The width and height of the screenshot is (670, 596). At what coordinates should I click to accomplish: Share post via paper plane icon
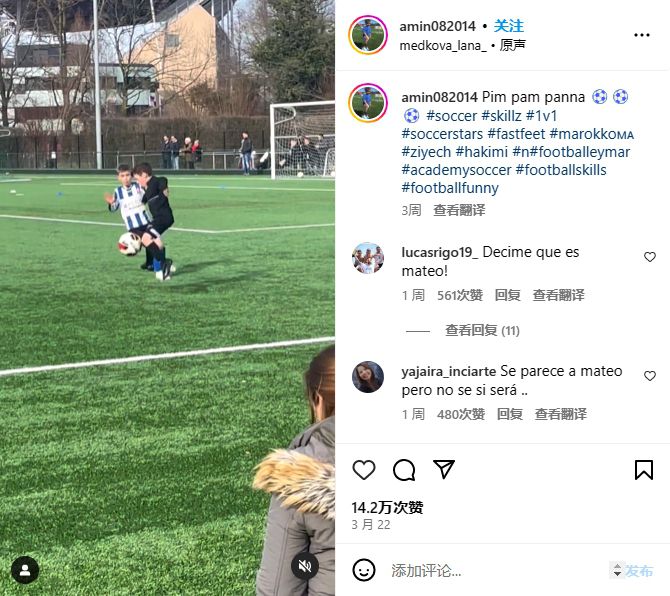[444, 469]
